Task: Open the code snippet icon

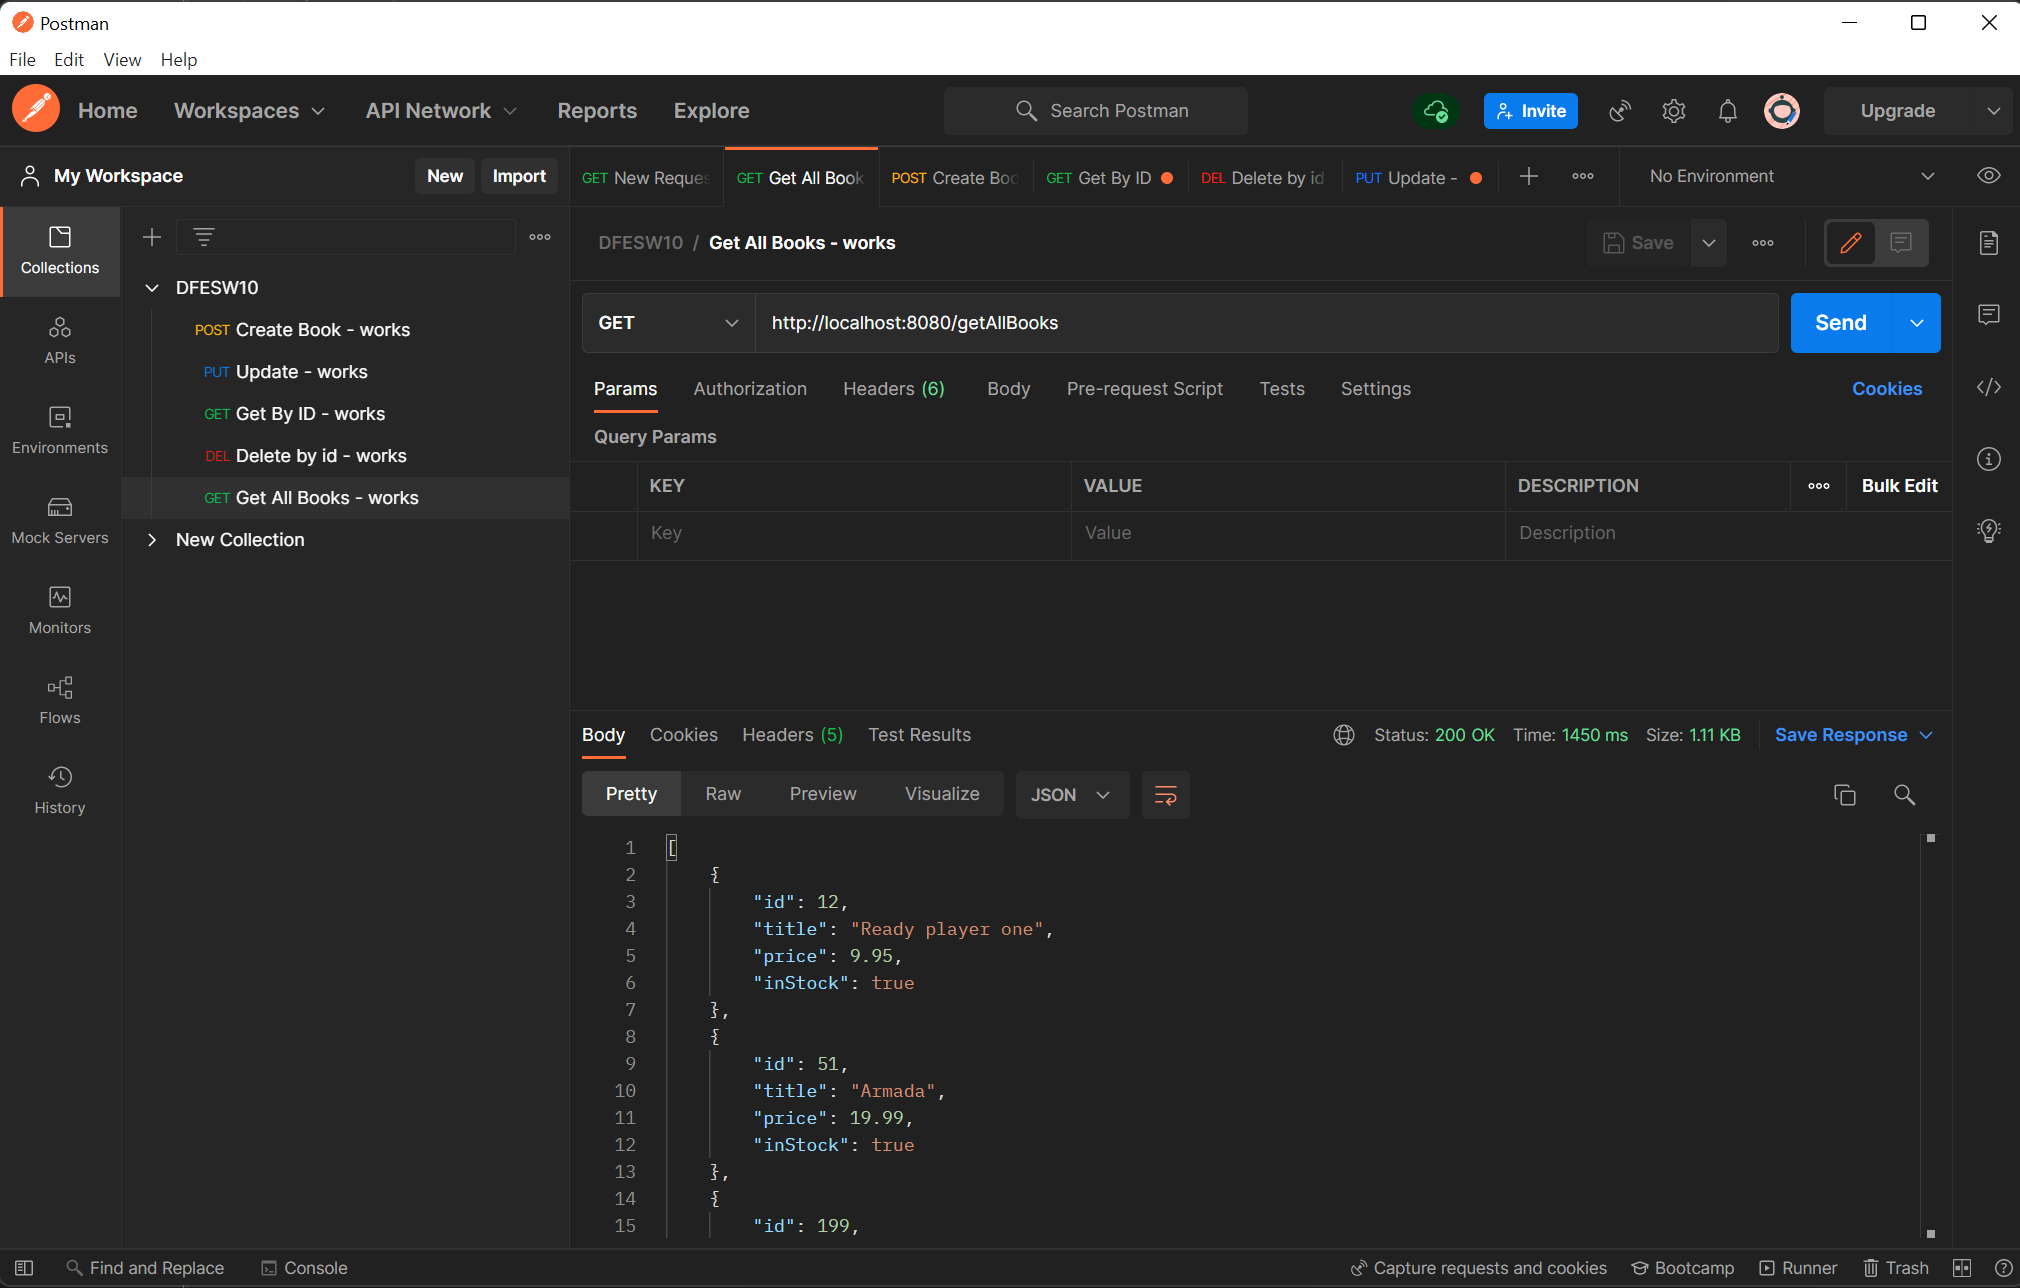Action: 1988,387
